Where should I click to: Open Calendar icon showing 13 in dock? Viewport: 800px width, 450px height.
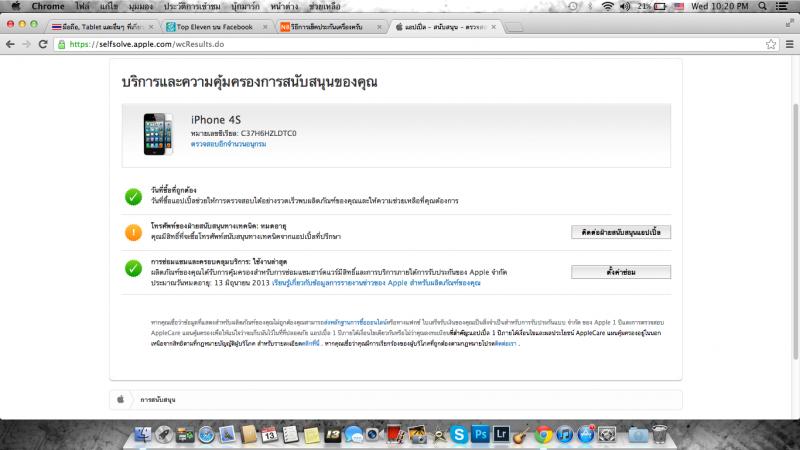269,435
